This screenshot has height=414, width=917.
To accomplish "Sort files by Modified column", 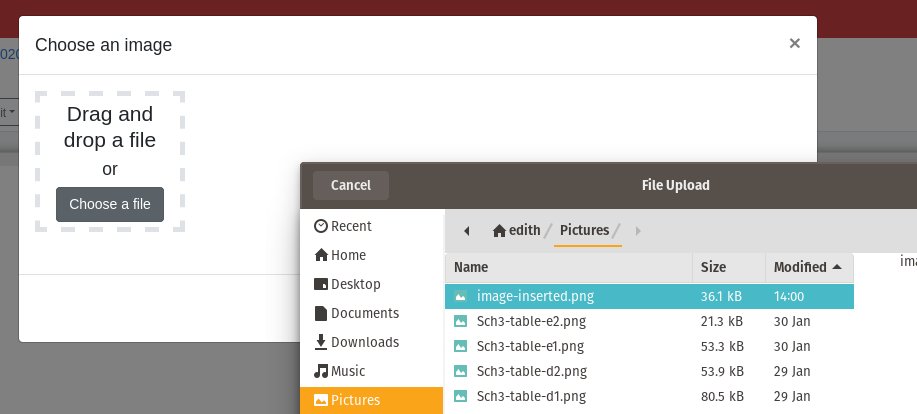I will tap(807, 267).
